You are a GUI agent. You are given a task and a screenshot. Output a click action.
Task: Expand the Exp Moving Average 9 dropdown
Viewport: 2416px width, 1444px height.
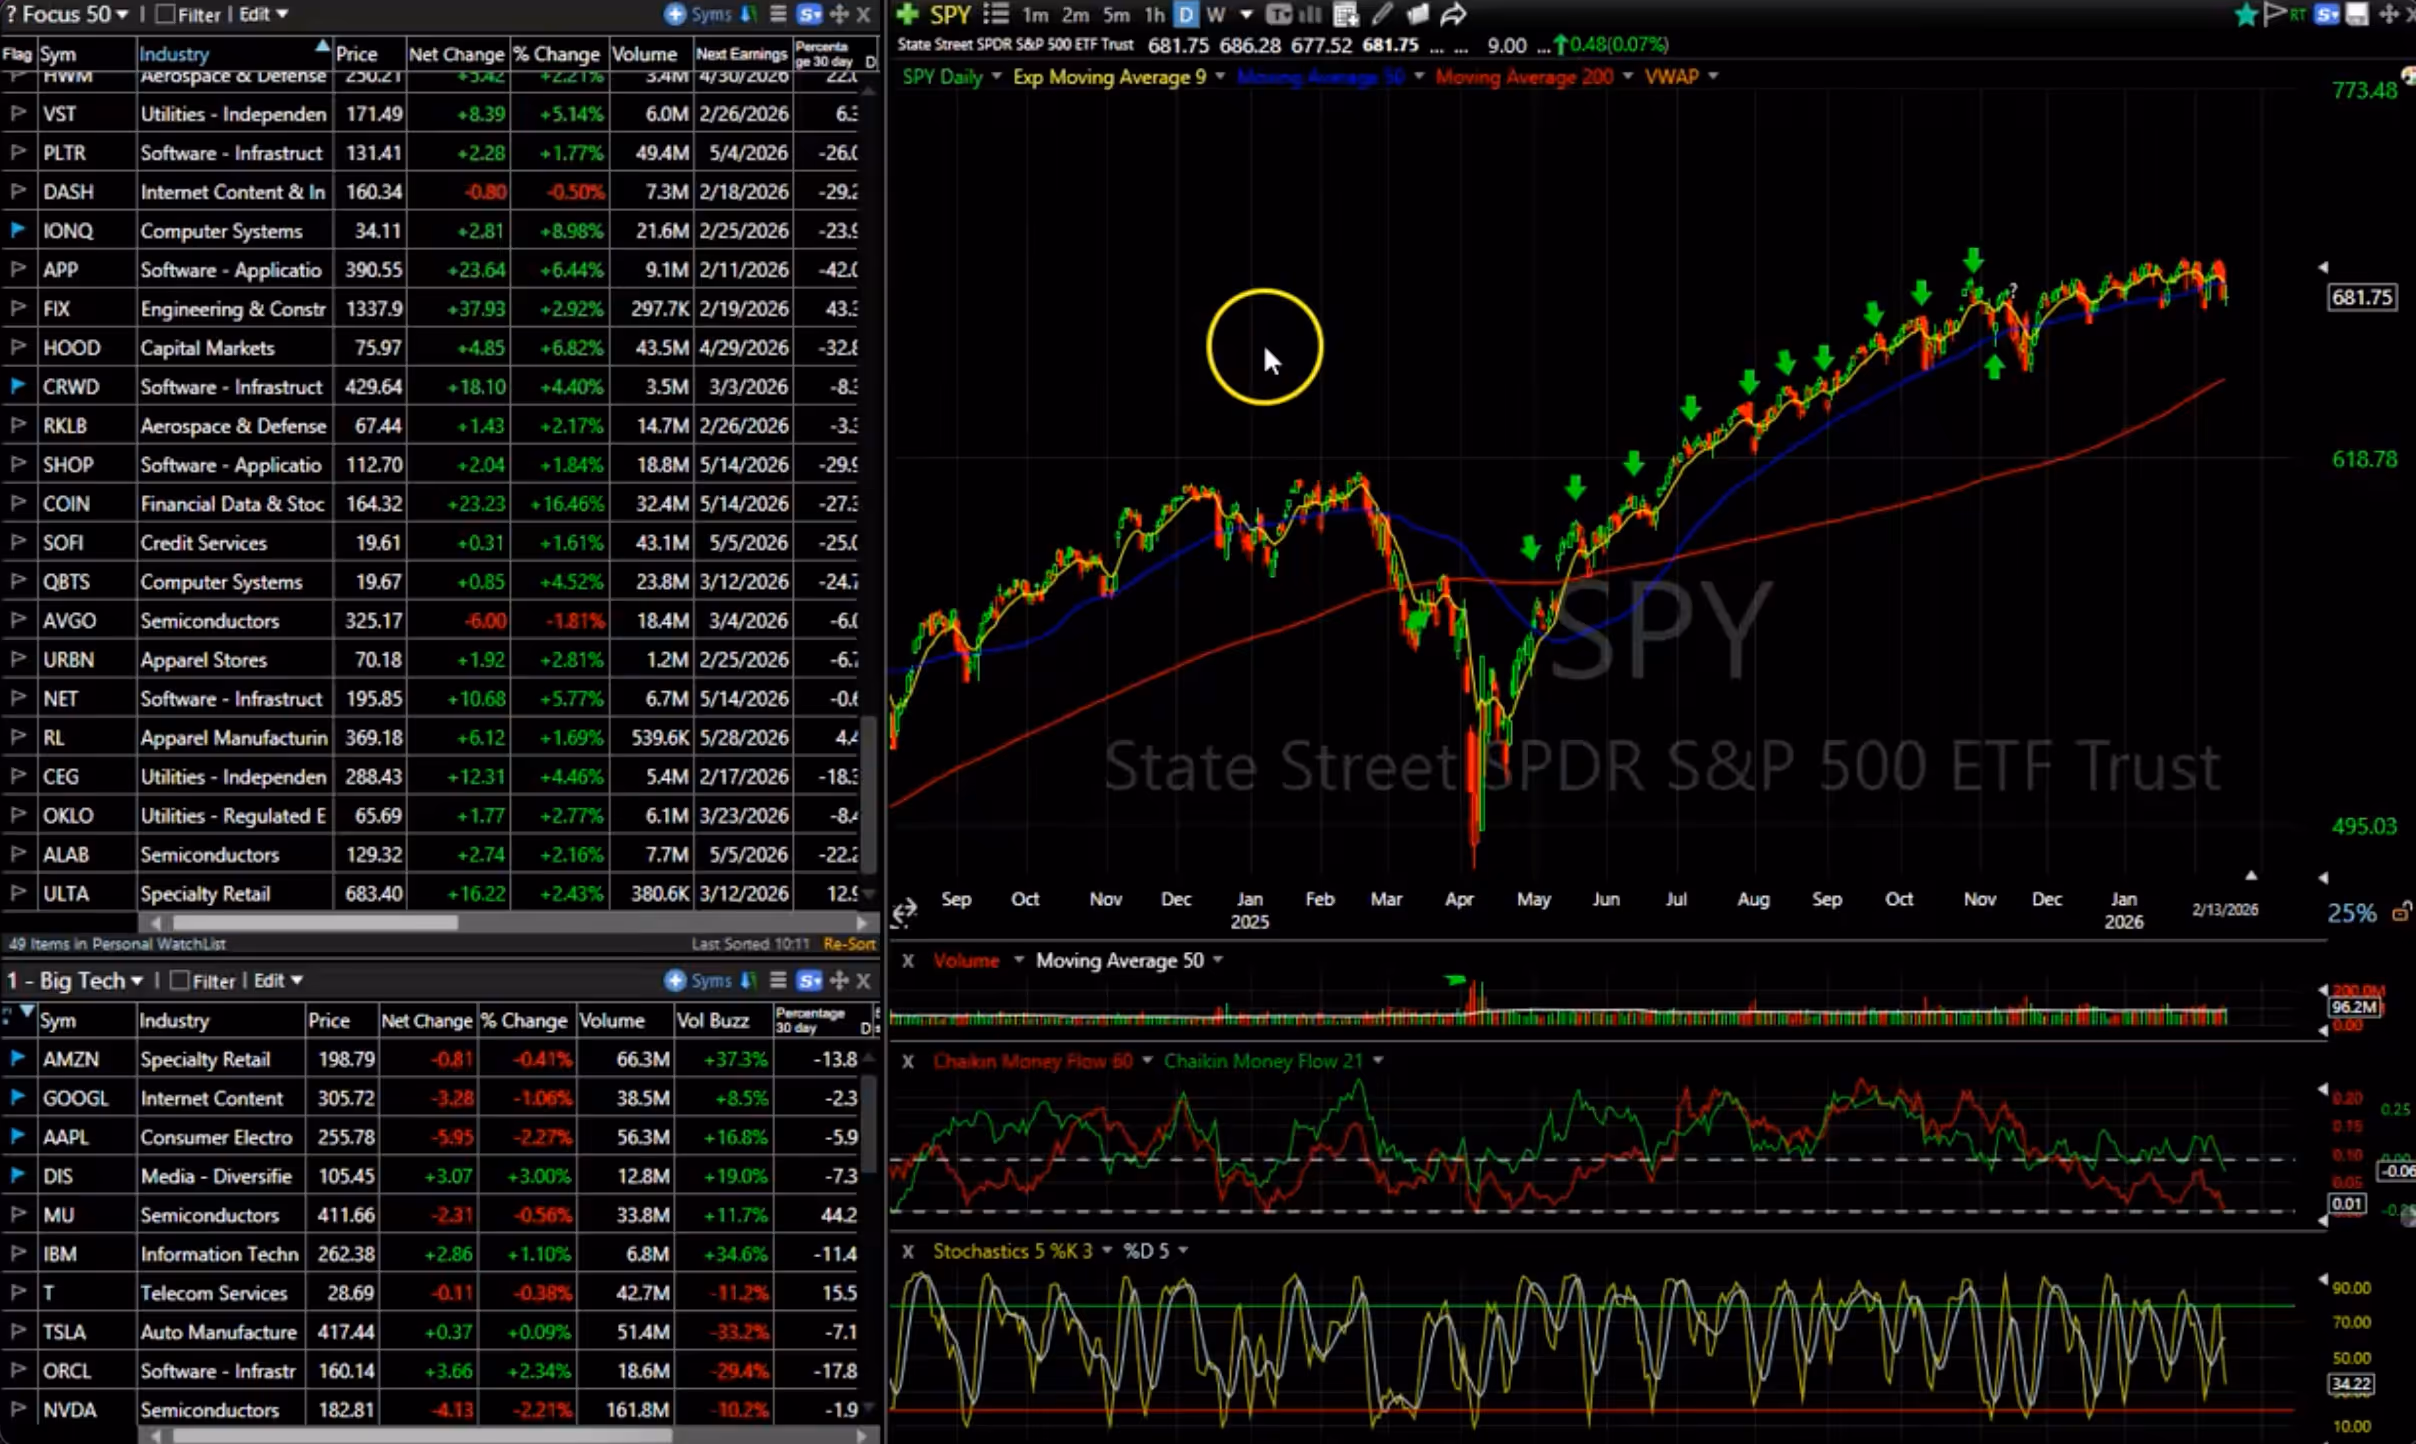pyautogui.click(x=1220, y=77)
